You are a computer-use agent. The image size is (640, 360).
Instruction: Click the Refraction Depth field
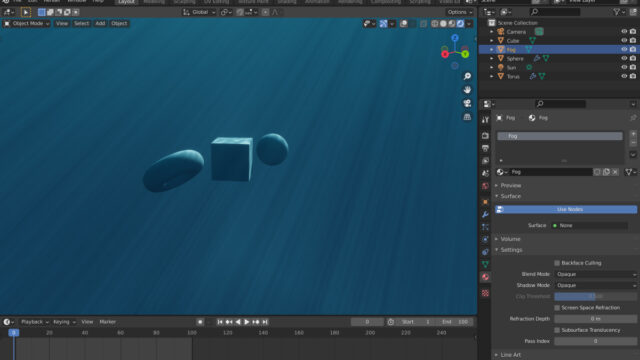pos(596,319)
